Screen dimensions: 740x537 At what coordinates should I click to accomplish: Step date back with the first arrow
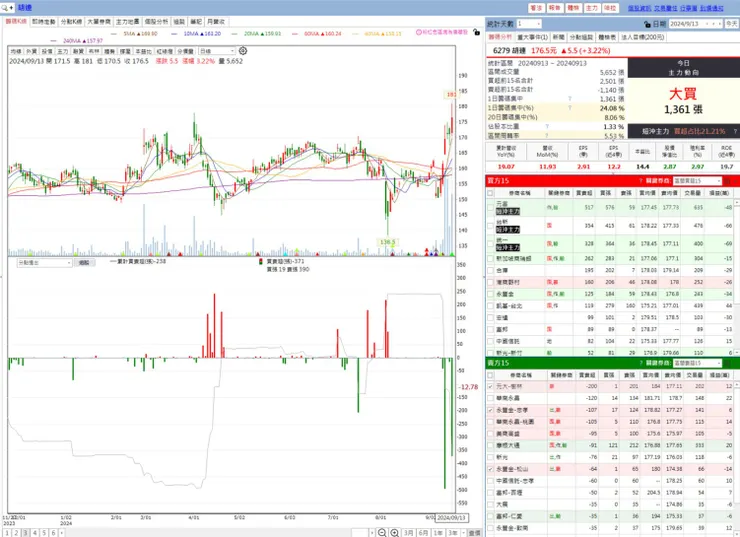click(x=707, y=24)
